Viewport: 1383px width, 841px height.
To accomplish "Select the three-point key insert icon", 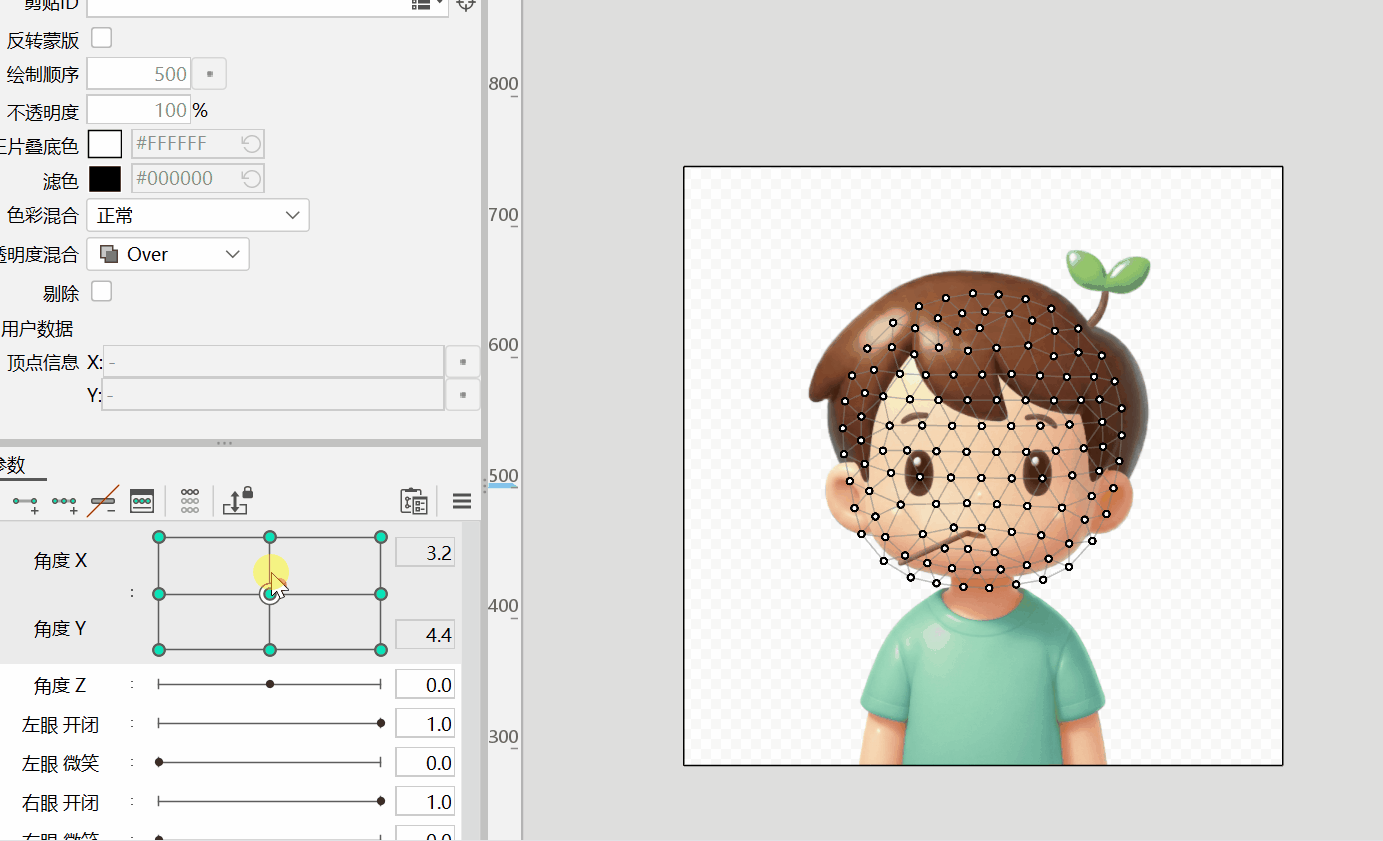I will [x=64, y=501].
